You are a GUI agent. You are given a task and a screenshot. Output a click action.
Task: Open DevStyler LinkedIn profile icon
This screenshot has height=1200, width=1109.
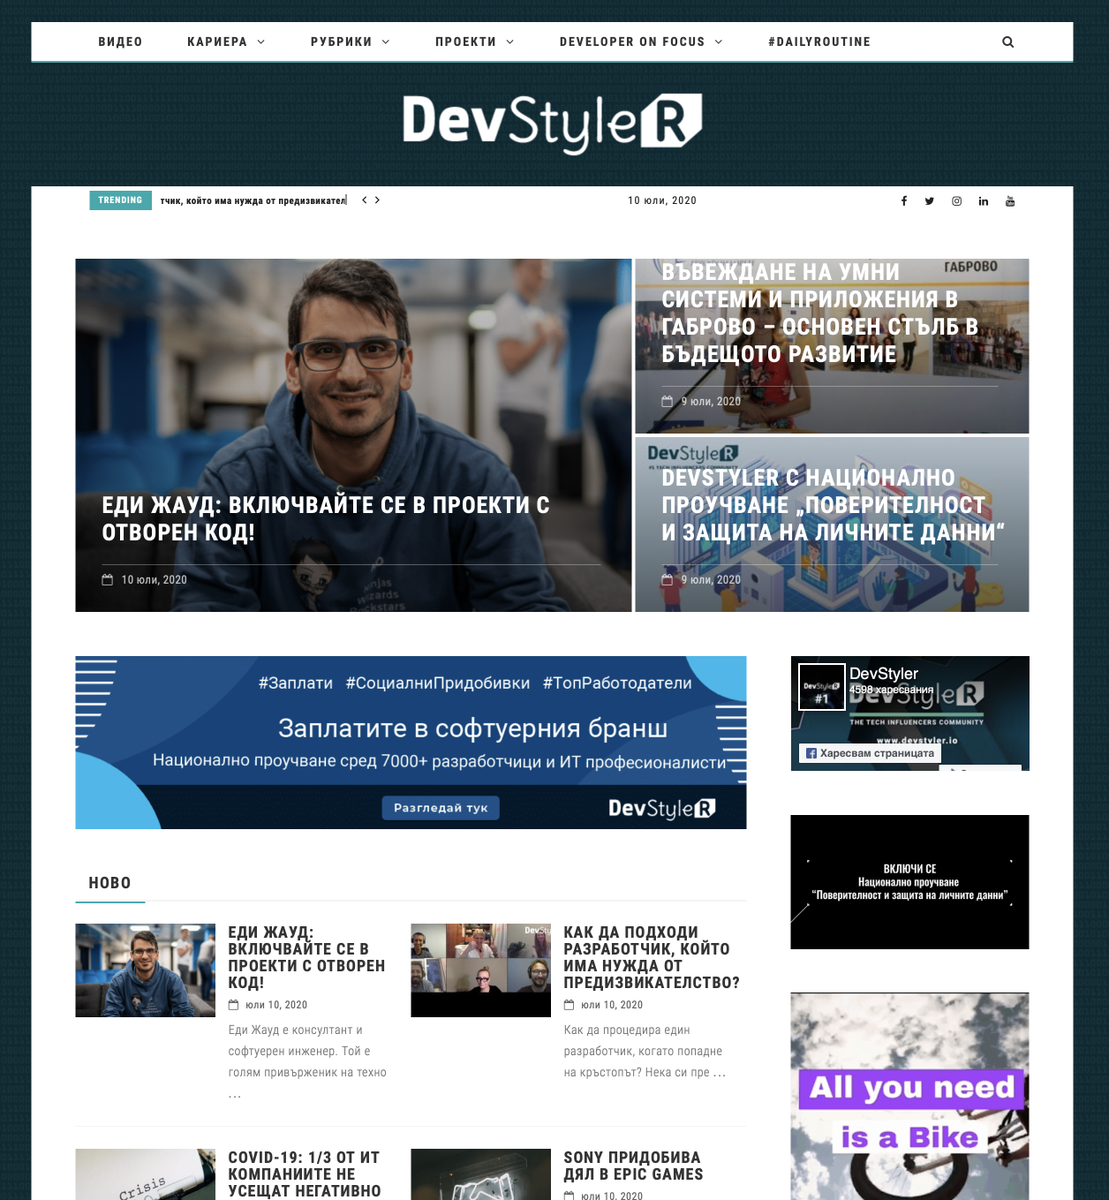tap(983, 201)
